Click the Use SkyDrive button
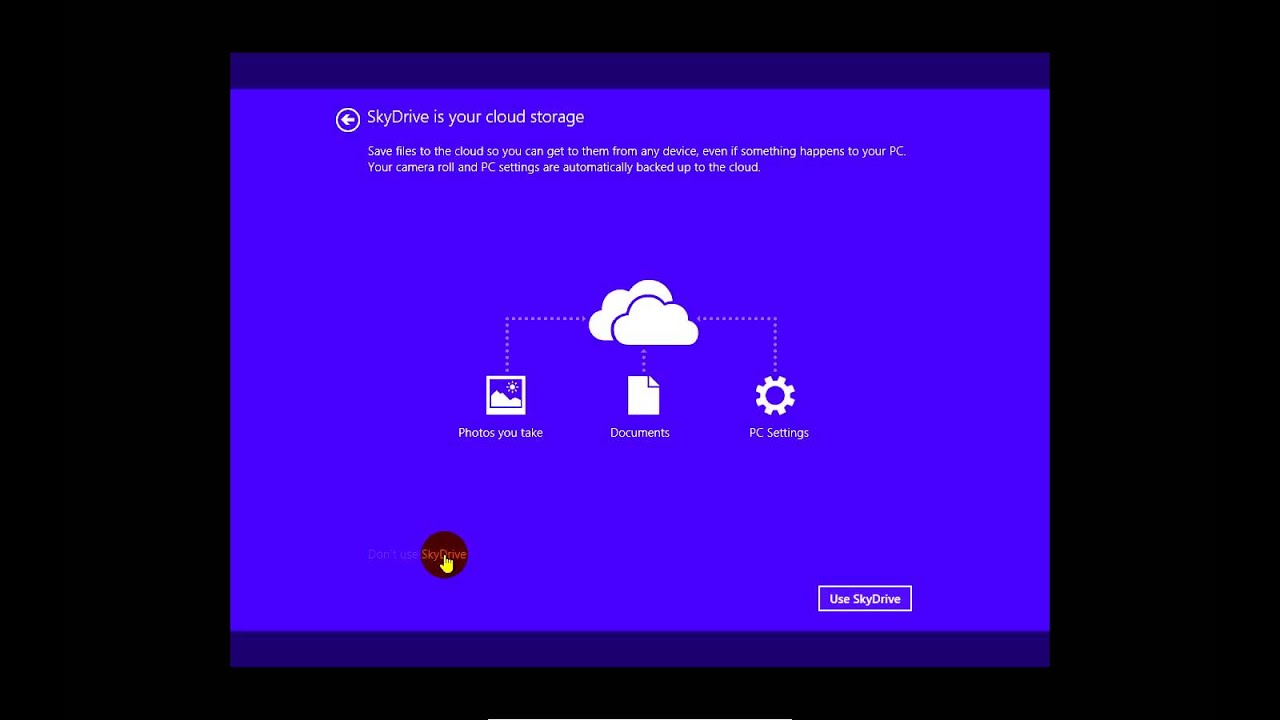 [x=865, y=599]
